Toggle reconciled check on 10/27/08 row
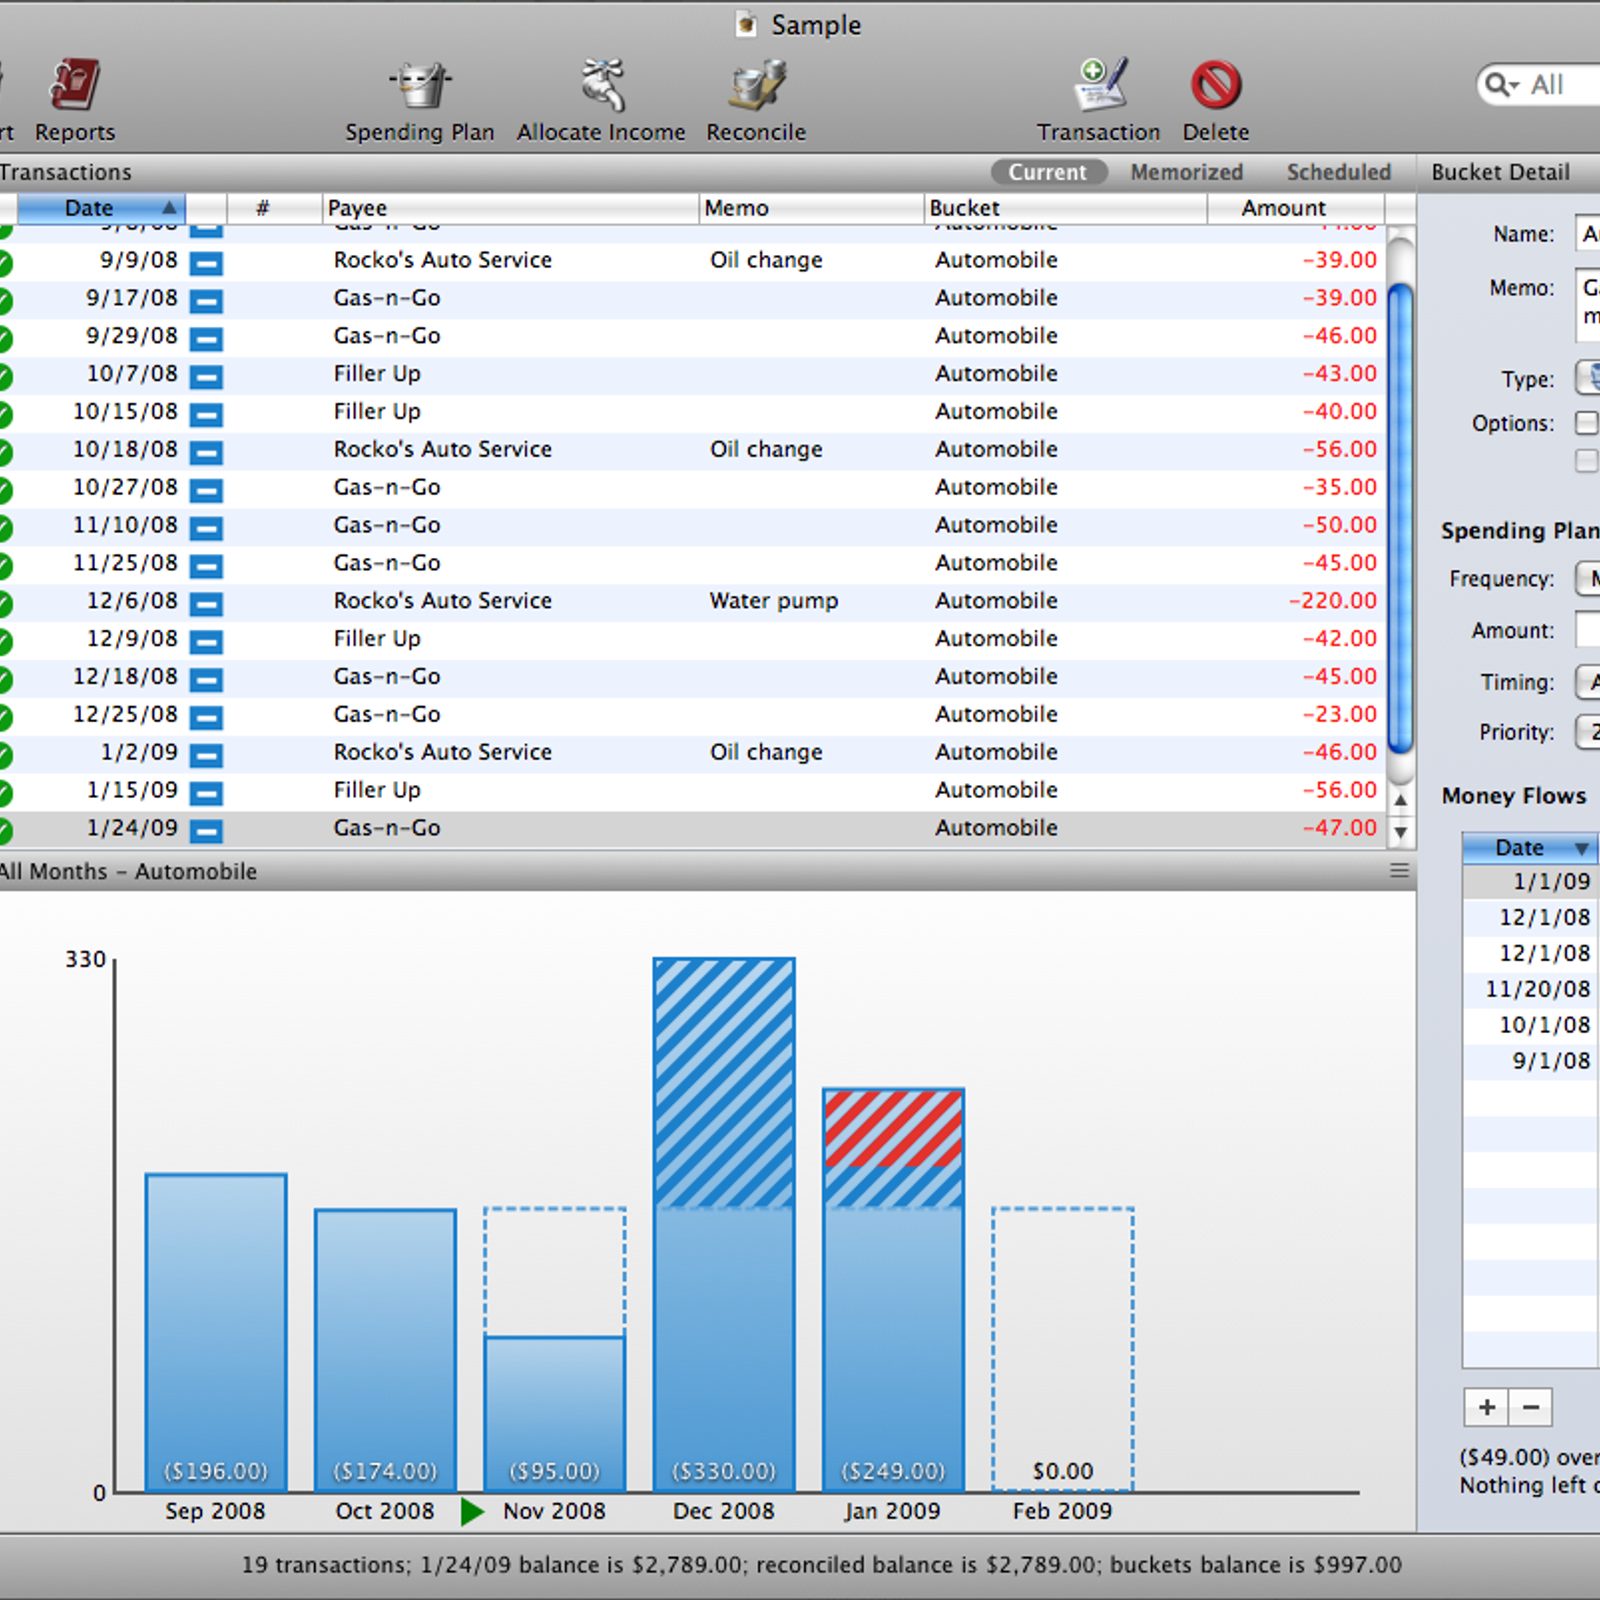Screen dimensions: 1600x1600 [x=4, y=490]
